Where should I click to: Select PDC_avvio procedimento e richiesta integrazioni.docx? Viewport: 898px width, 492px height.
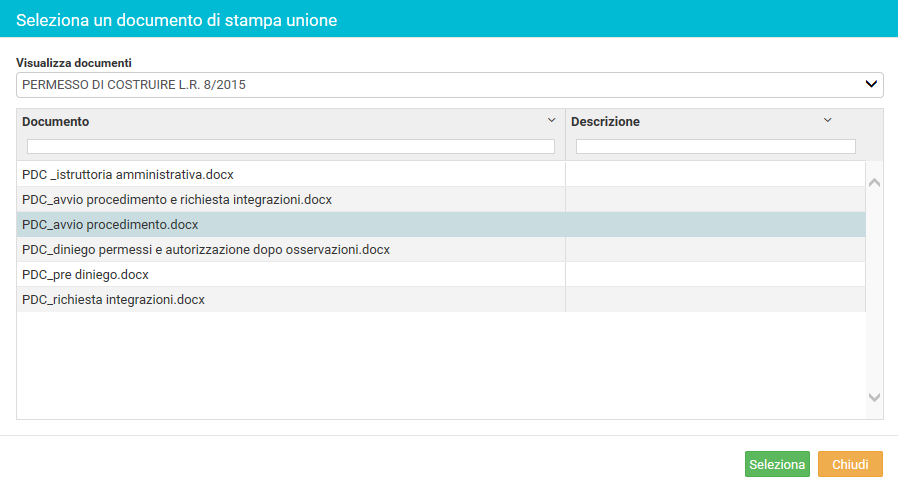click(441, 199)
